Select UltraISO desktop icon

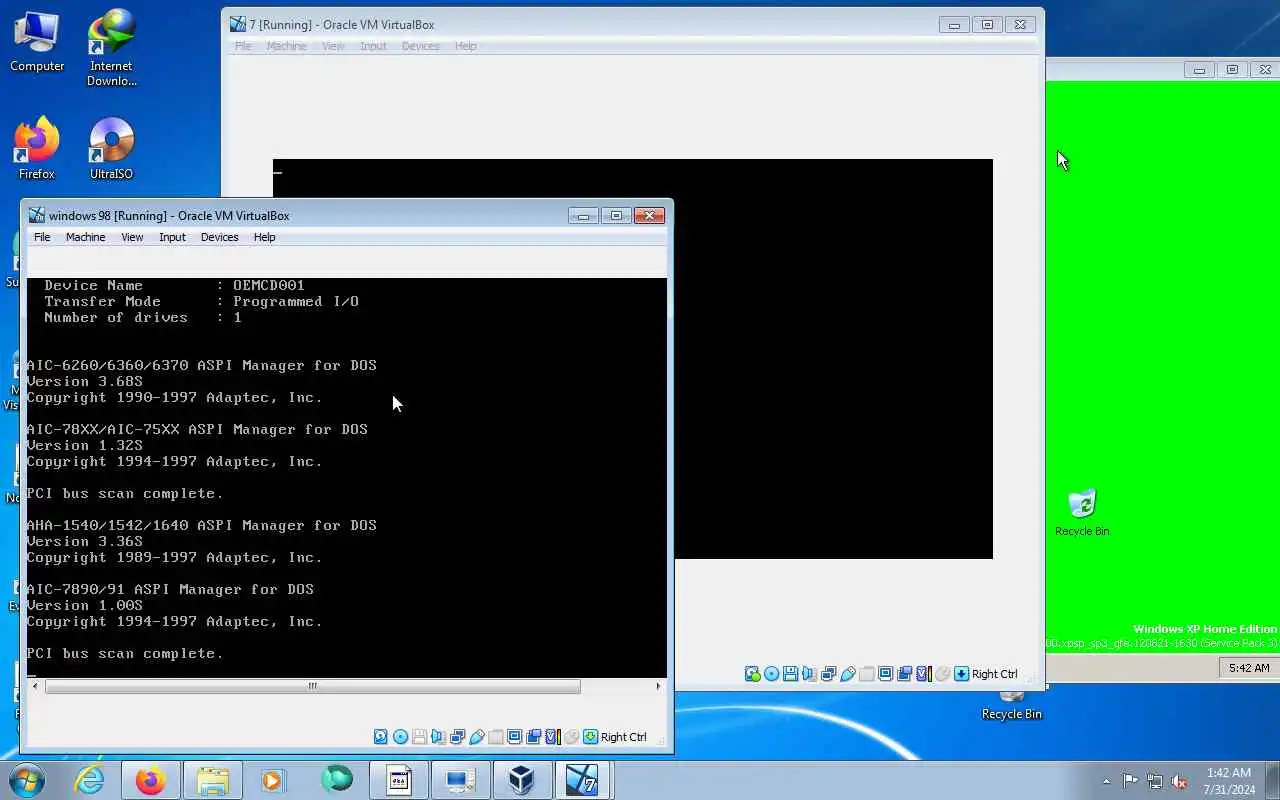111,149
